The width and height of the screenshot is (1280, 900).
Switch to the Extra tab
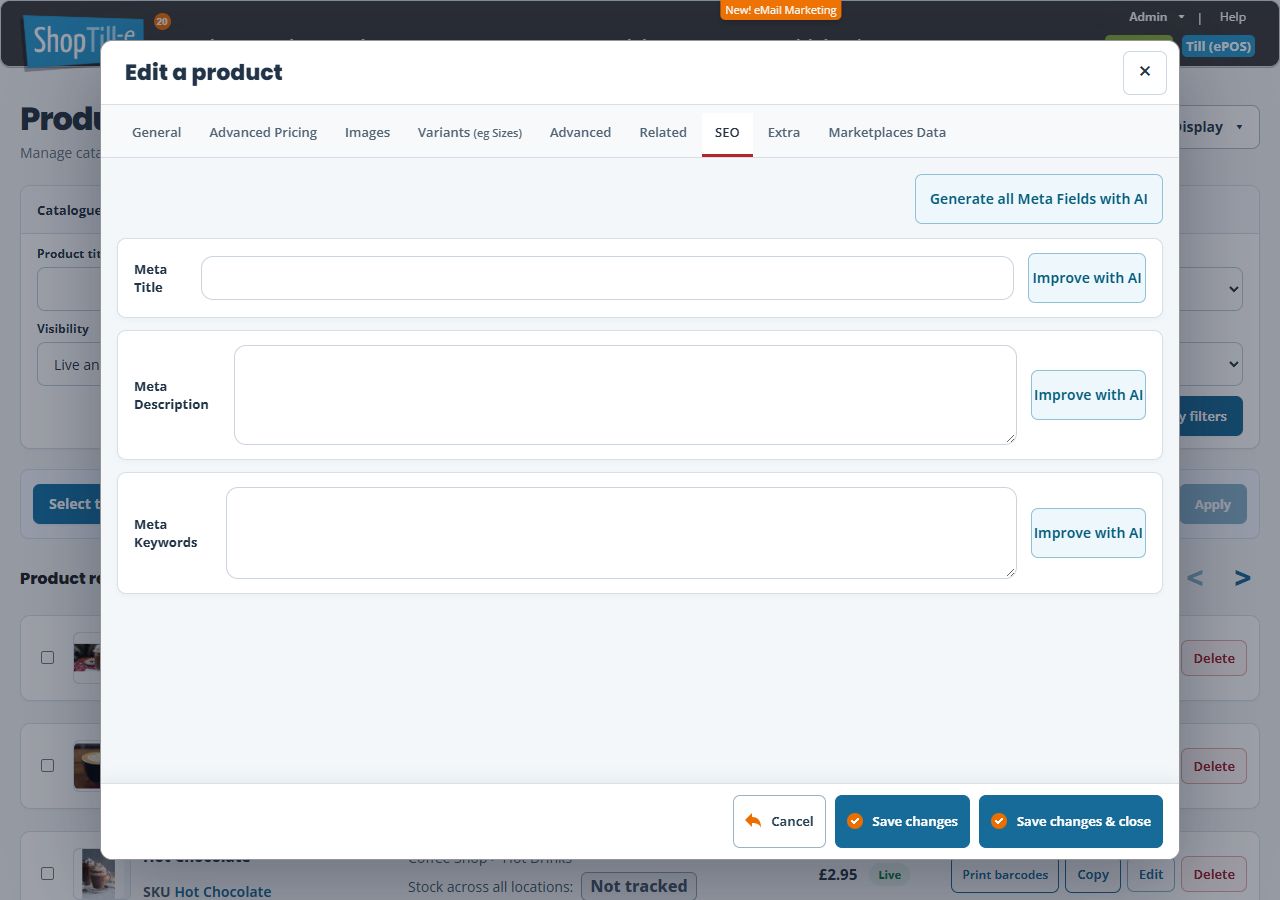pyautogui.click(x=784, y=132)
